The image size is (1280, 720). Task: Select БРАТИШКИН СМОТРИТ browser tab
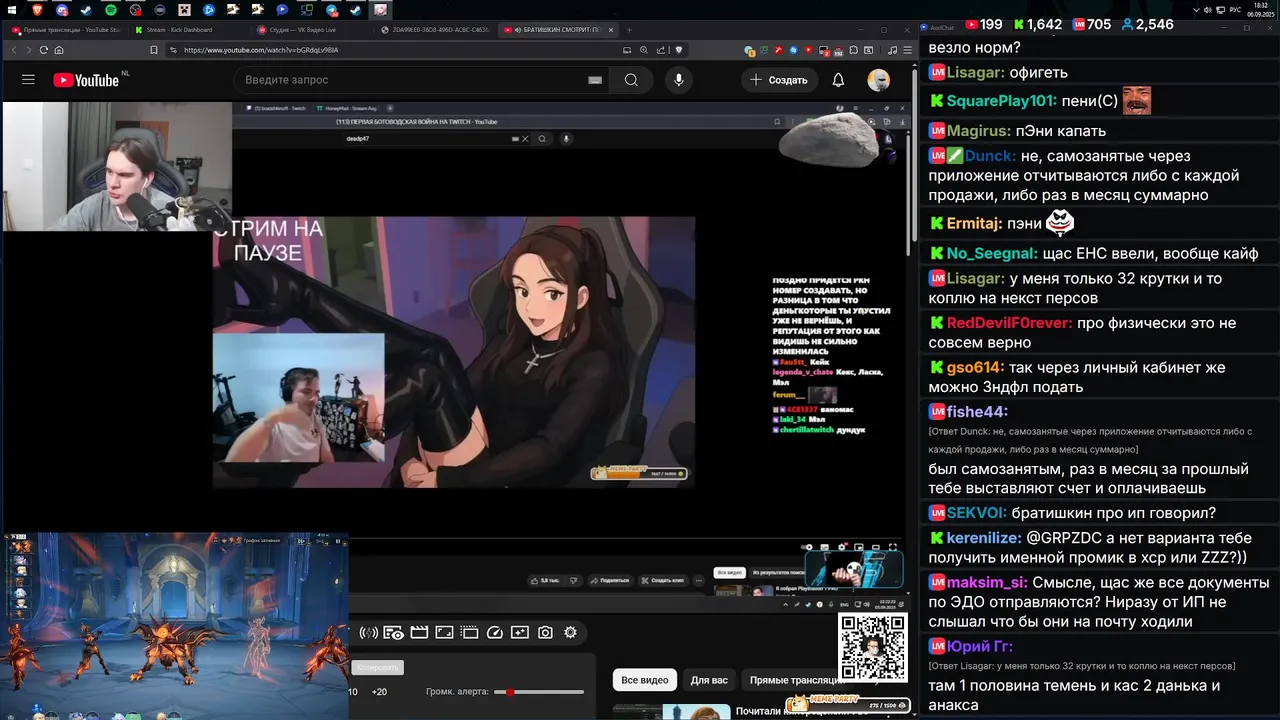click(558, 30)
